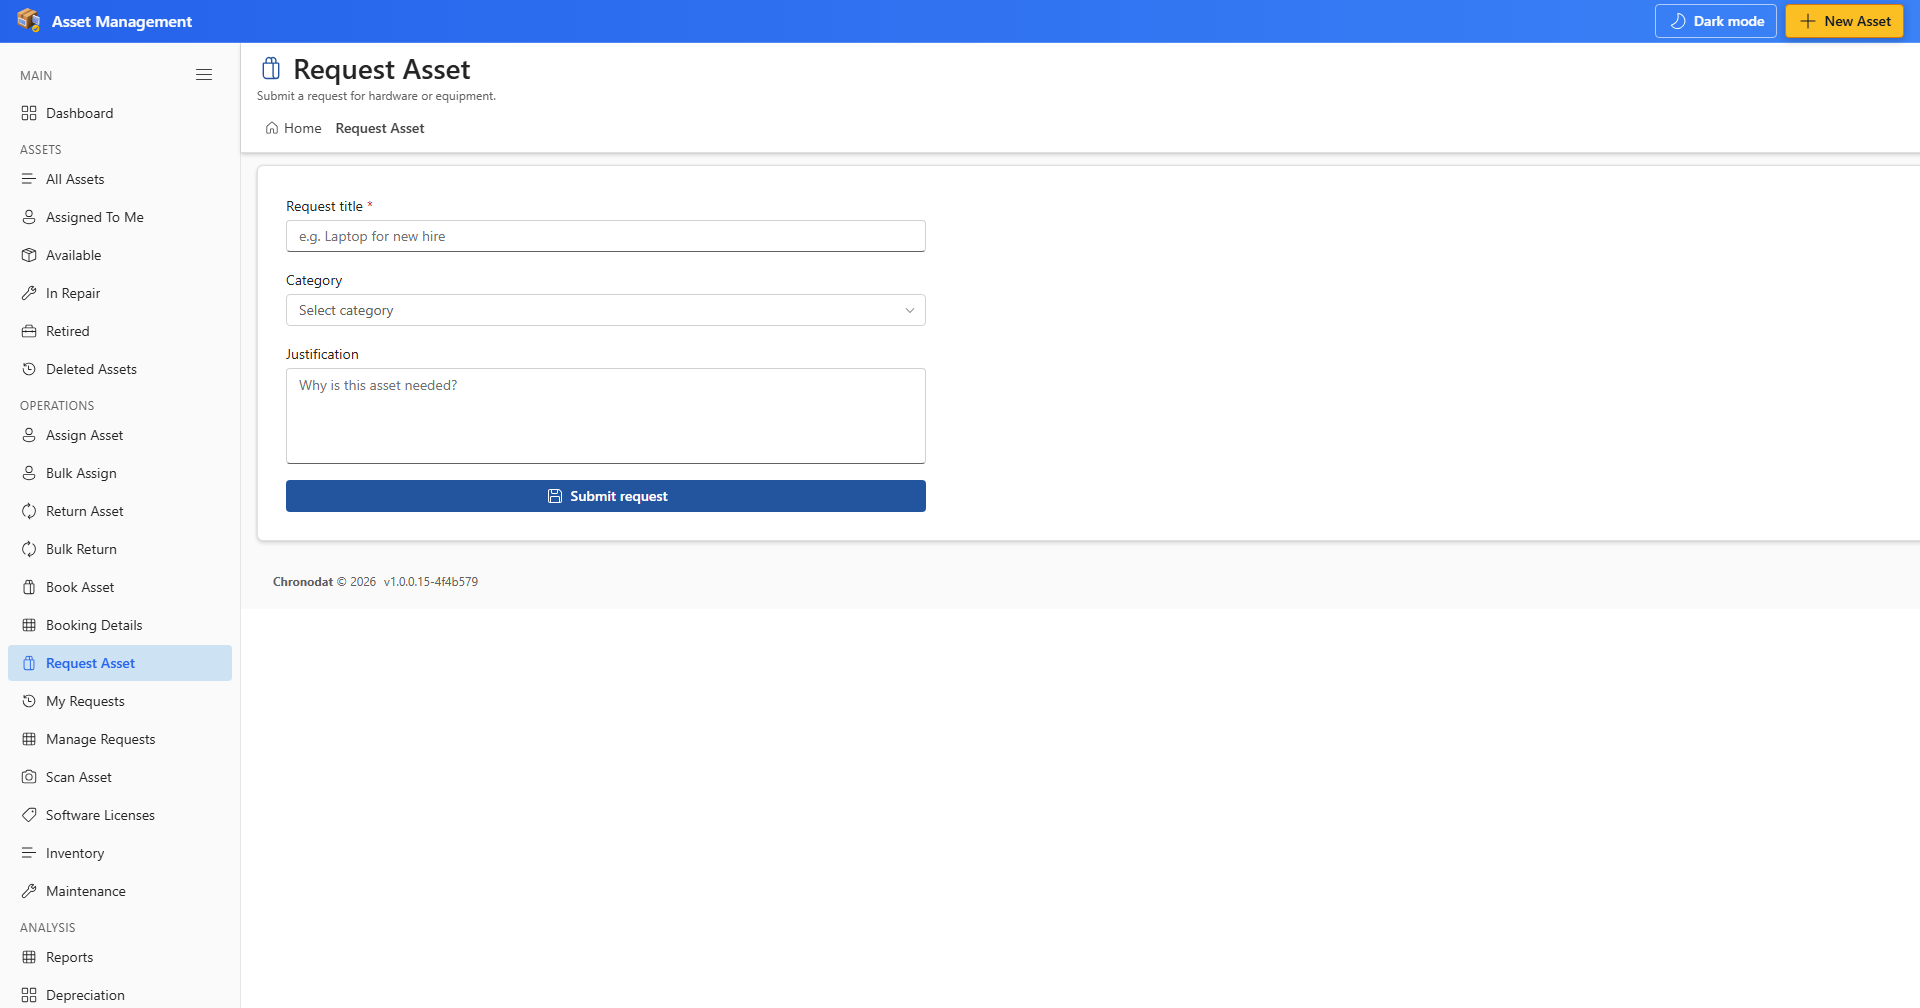The image size is (1920, 1008).
Task: Click the Scan Asset camera icon
Action: tap(29, 777)
